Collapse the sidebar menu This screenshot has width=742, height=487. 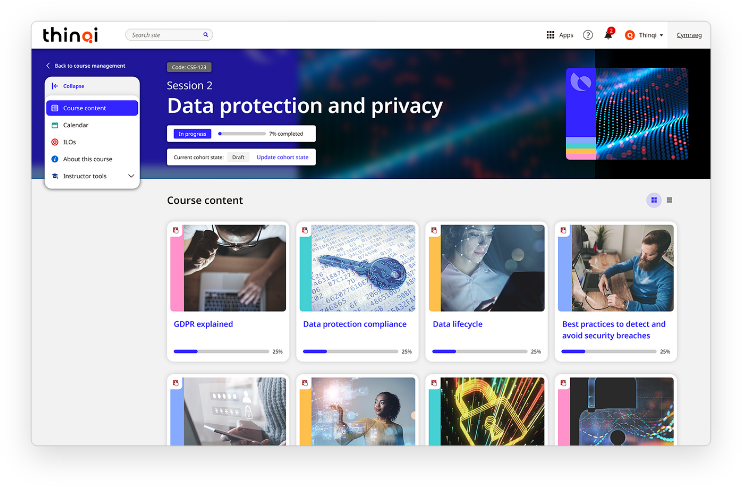[68, 86]
